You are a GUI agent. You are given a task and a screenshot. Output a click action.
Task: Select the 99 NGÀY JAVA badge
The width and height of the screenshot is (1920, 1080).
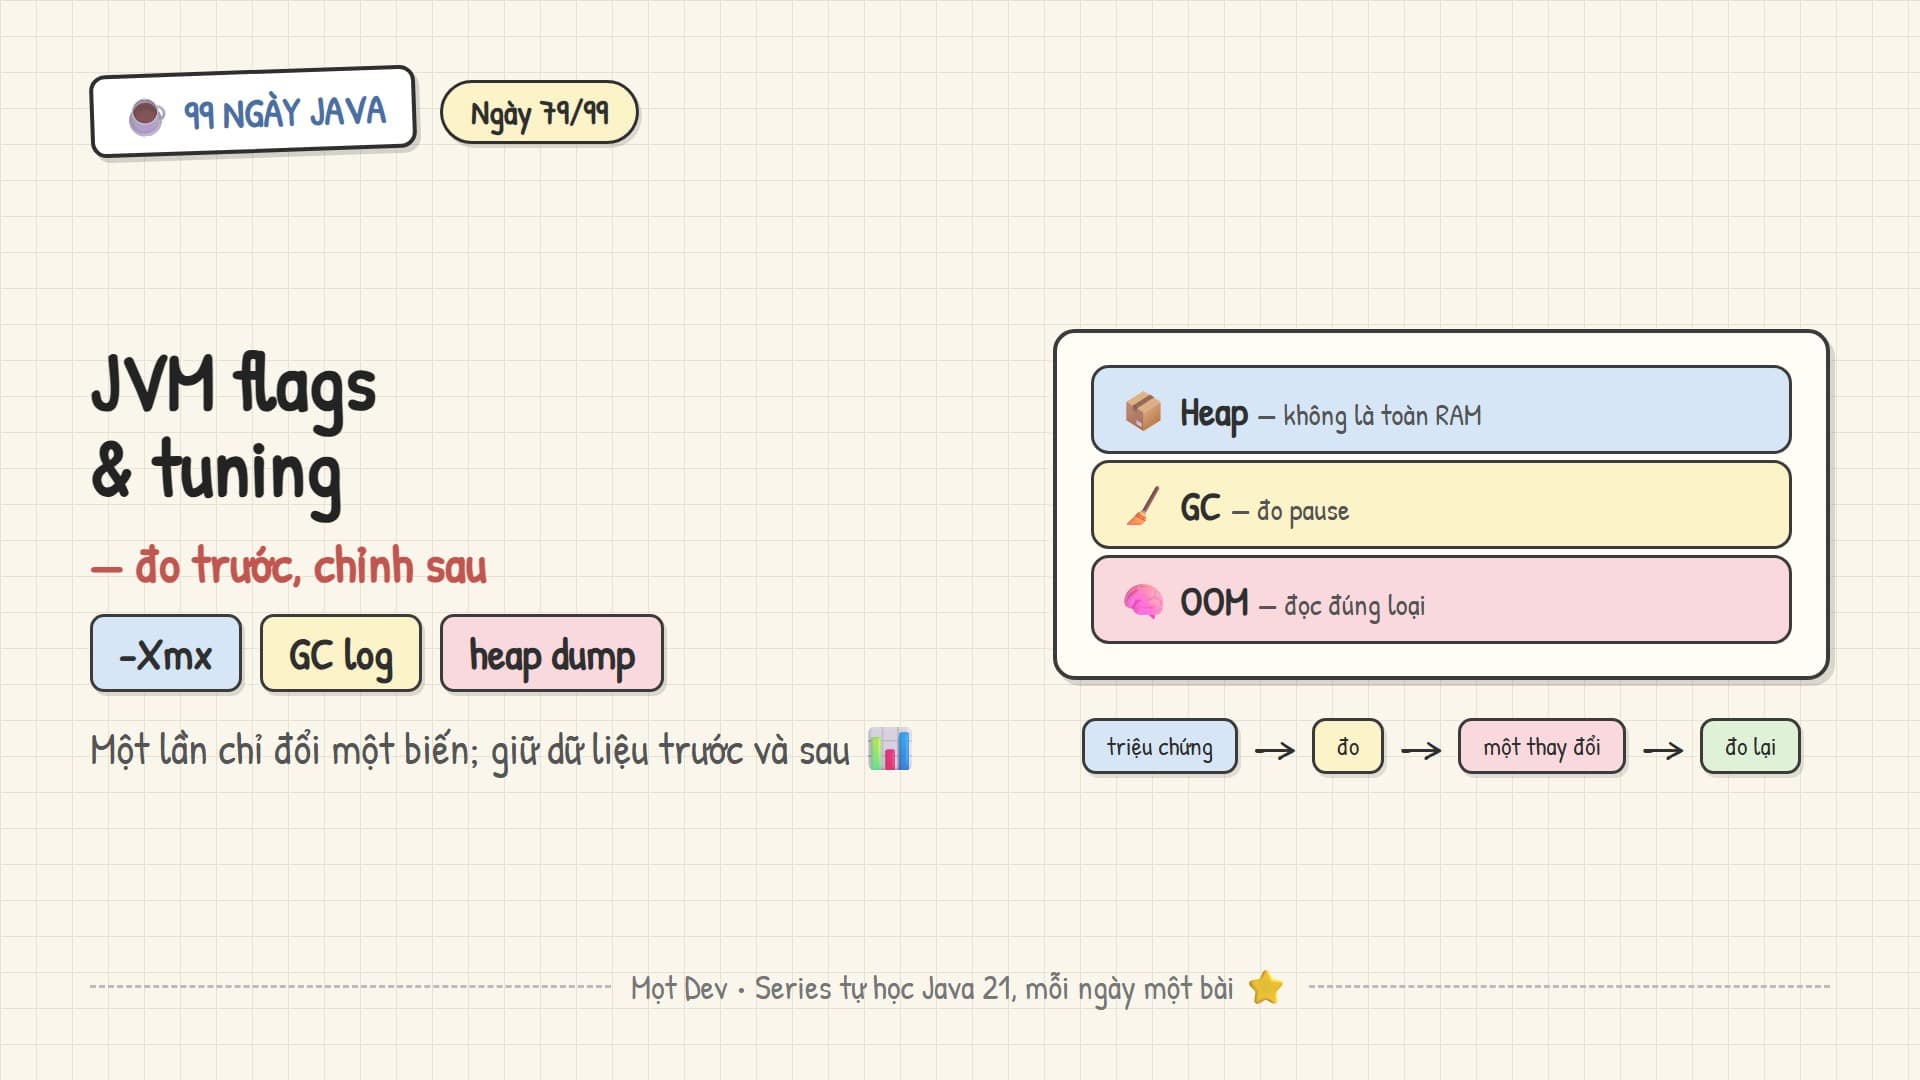coord(253,112)
